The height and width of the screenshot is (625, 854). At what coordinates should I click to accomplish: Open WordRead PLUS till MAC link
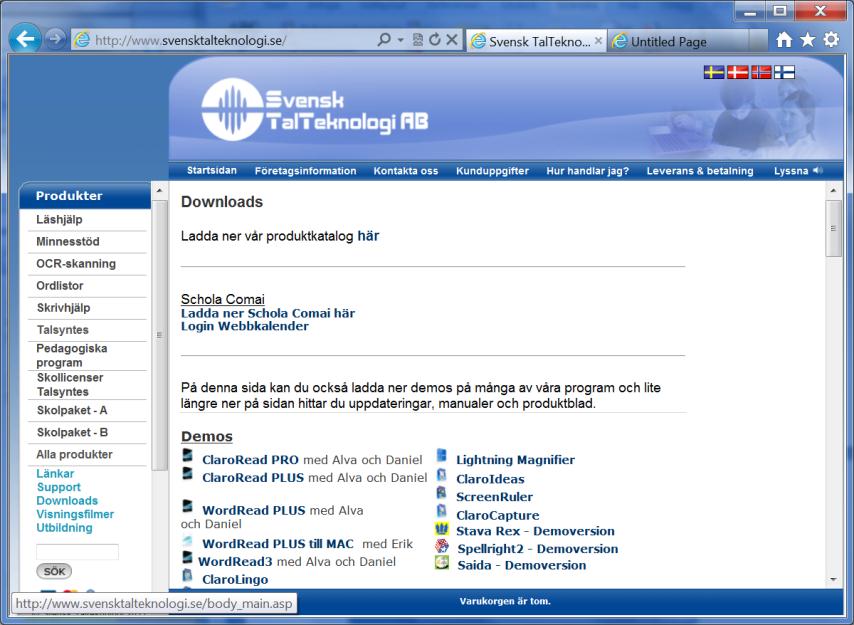tap(278, 543)
